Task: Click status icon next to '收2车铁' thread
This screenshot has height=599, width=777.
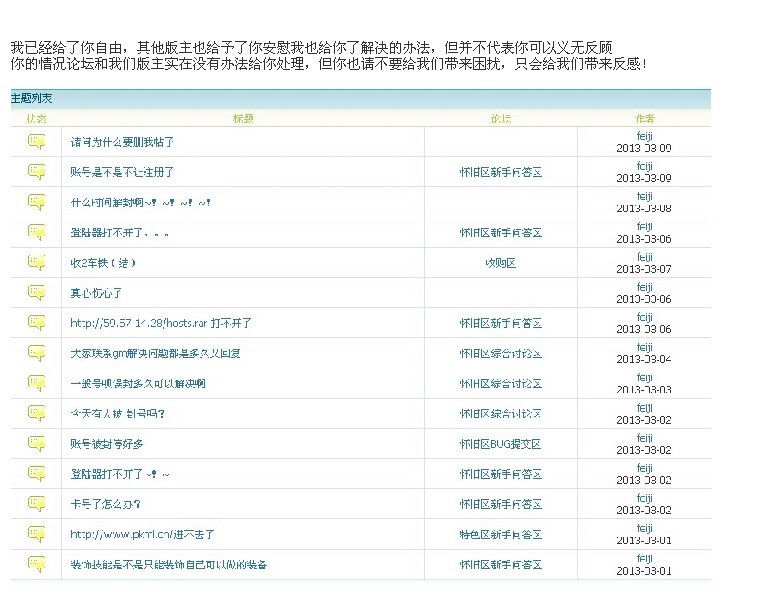Action: tap(37, 263)
